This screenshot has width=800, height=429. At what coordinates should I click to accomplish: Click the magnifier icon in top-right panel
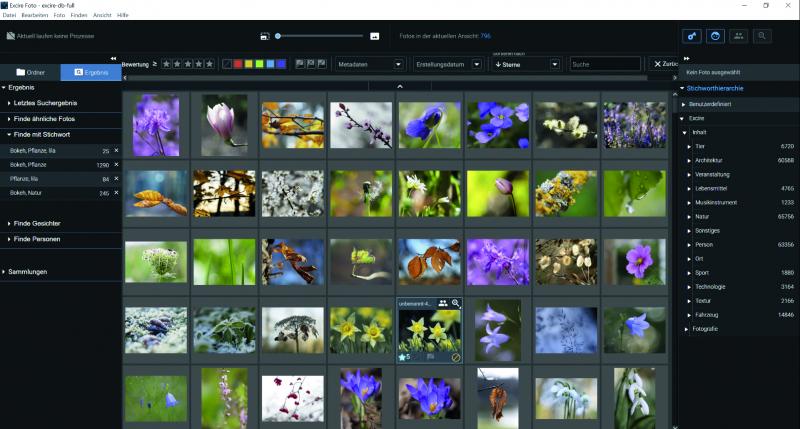point(762,36)
